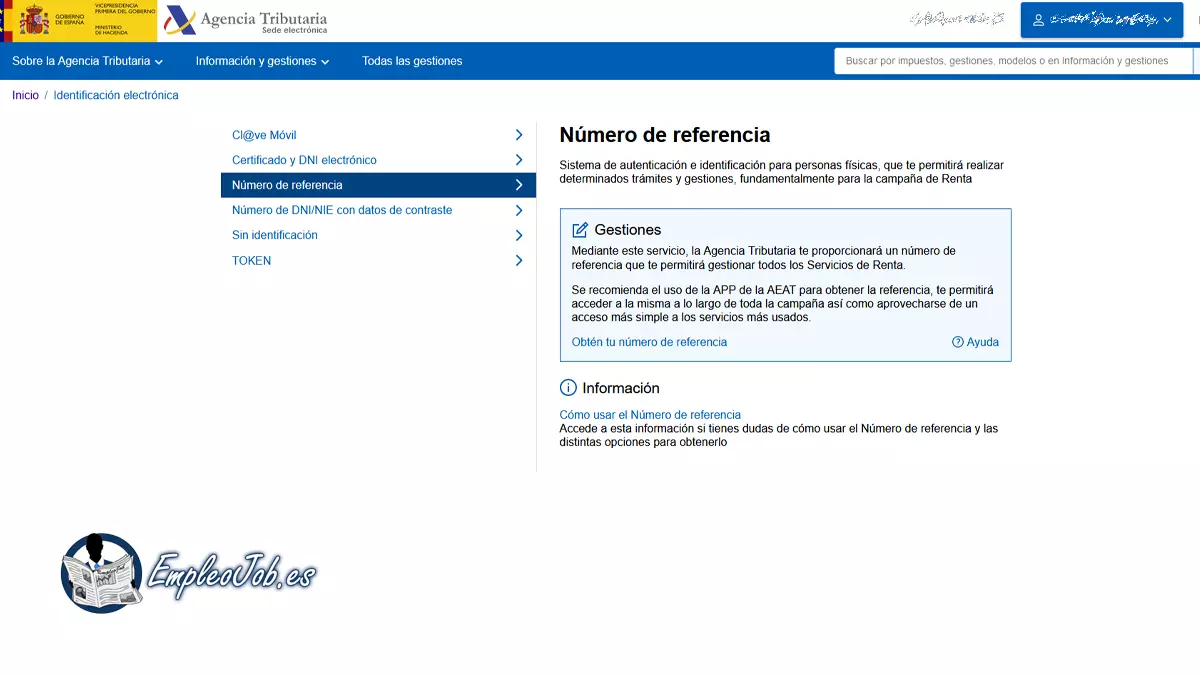Open Todas las gestiones
This screenshot has height=675, width=1200.
[412, 61]
